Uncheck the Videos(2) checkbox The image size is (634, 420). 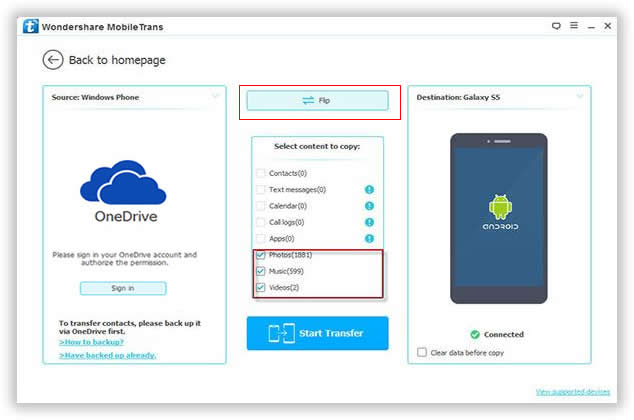click(x=261, y=287)
